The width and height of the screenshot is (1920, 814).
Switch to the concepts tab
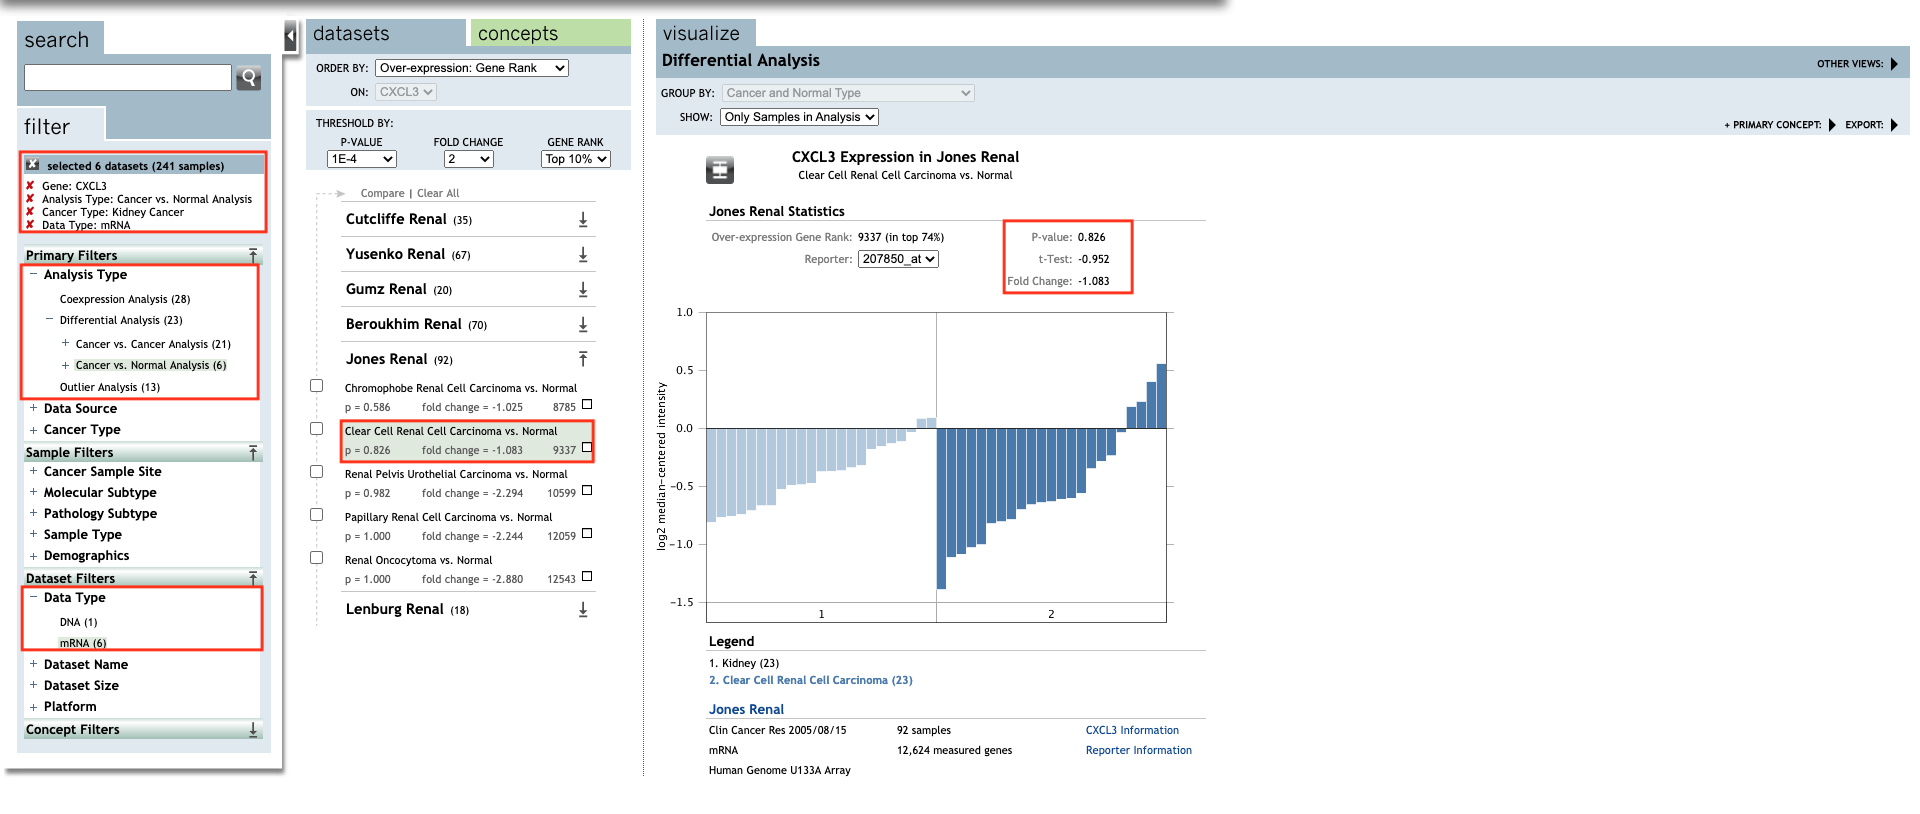point(550,33)
